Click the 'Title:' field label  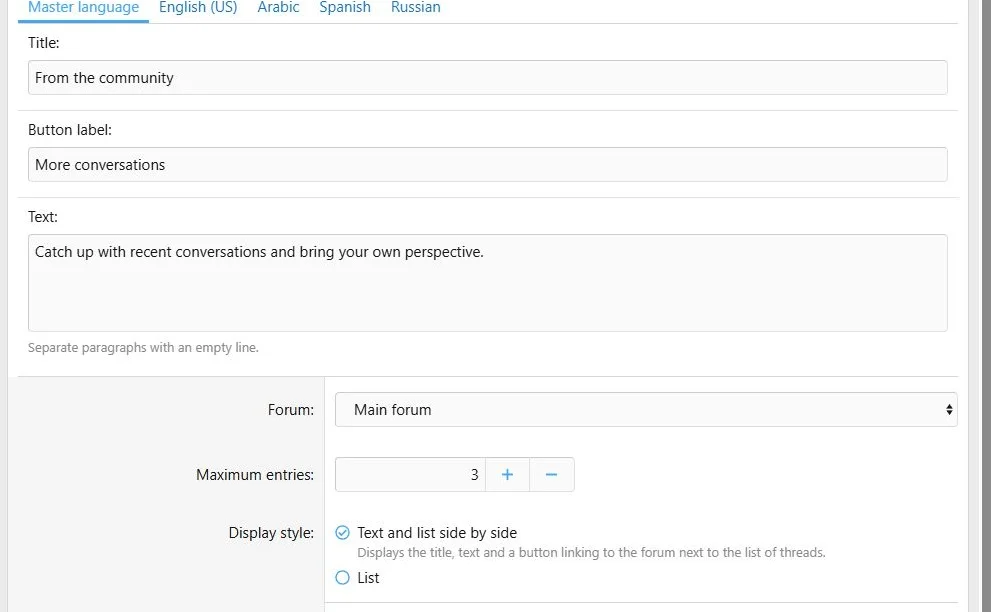pos(44,42)
